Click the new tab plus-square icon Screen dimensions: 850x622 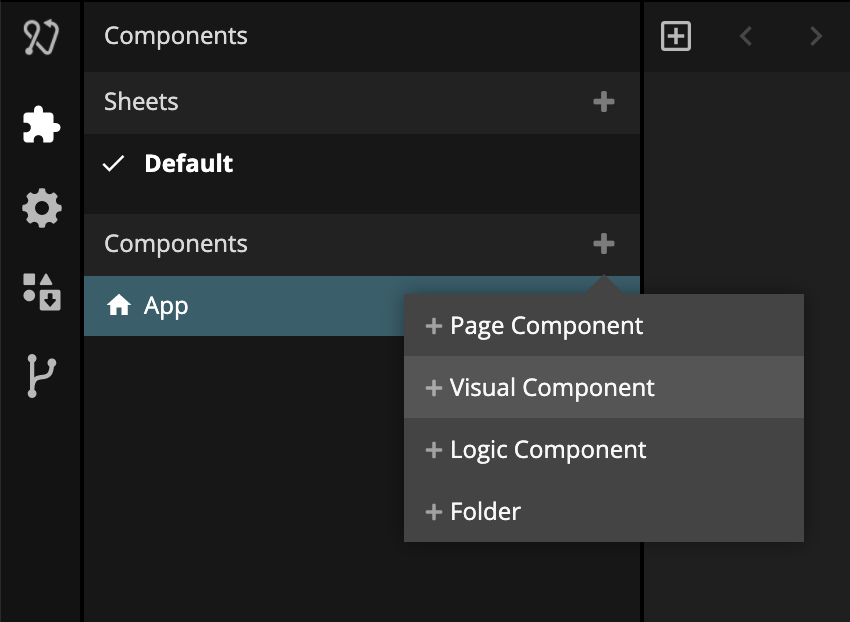[676, 37]
